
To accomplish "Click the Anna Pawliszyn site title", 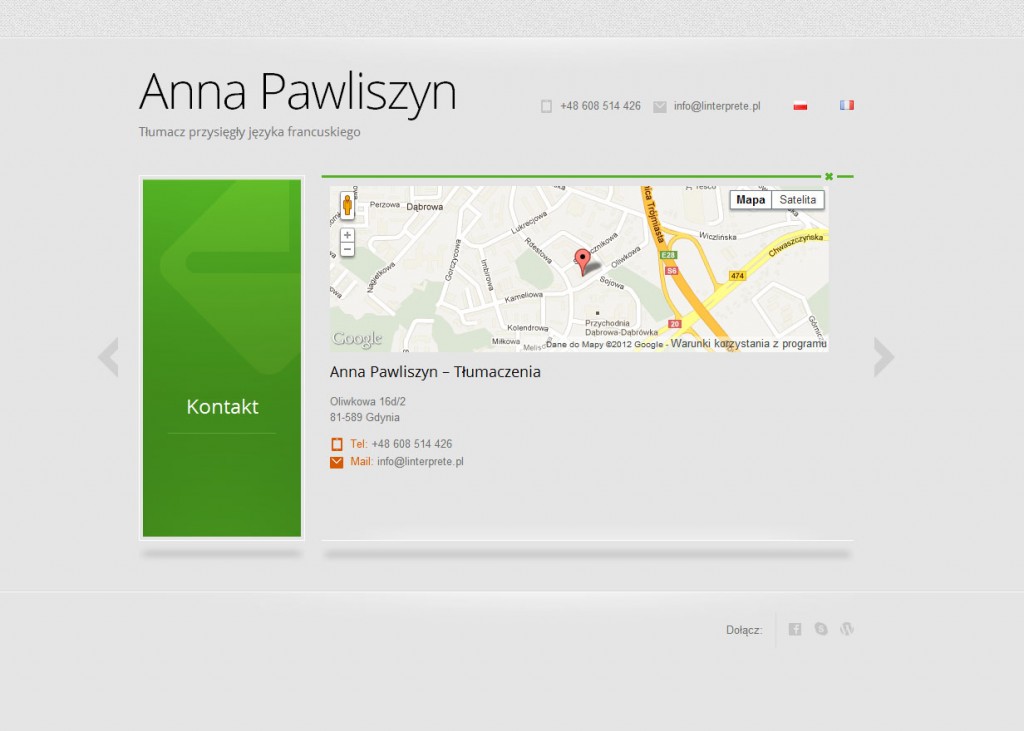I will (x=297, y=92).
